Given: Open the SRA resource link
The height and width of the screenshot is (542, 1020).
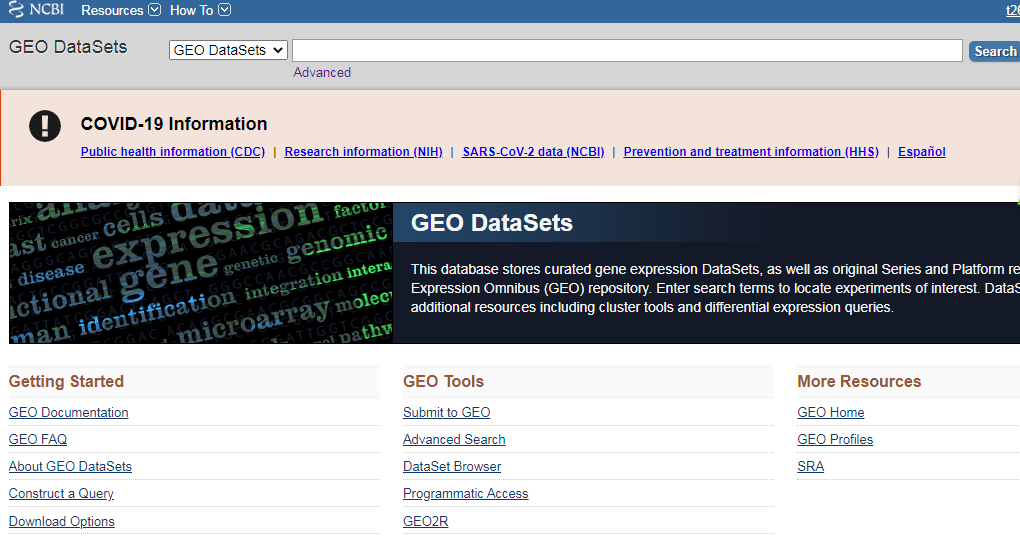Looking at the screenshot, I should (810, 466).
